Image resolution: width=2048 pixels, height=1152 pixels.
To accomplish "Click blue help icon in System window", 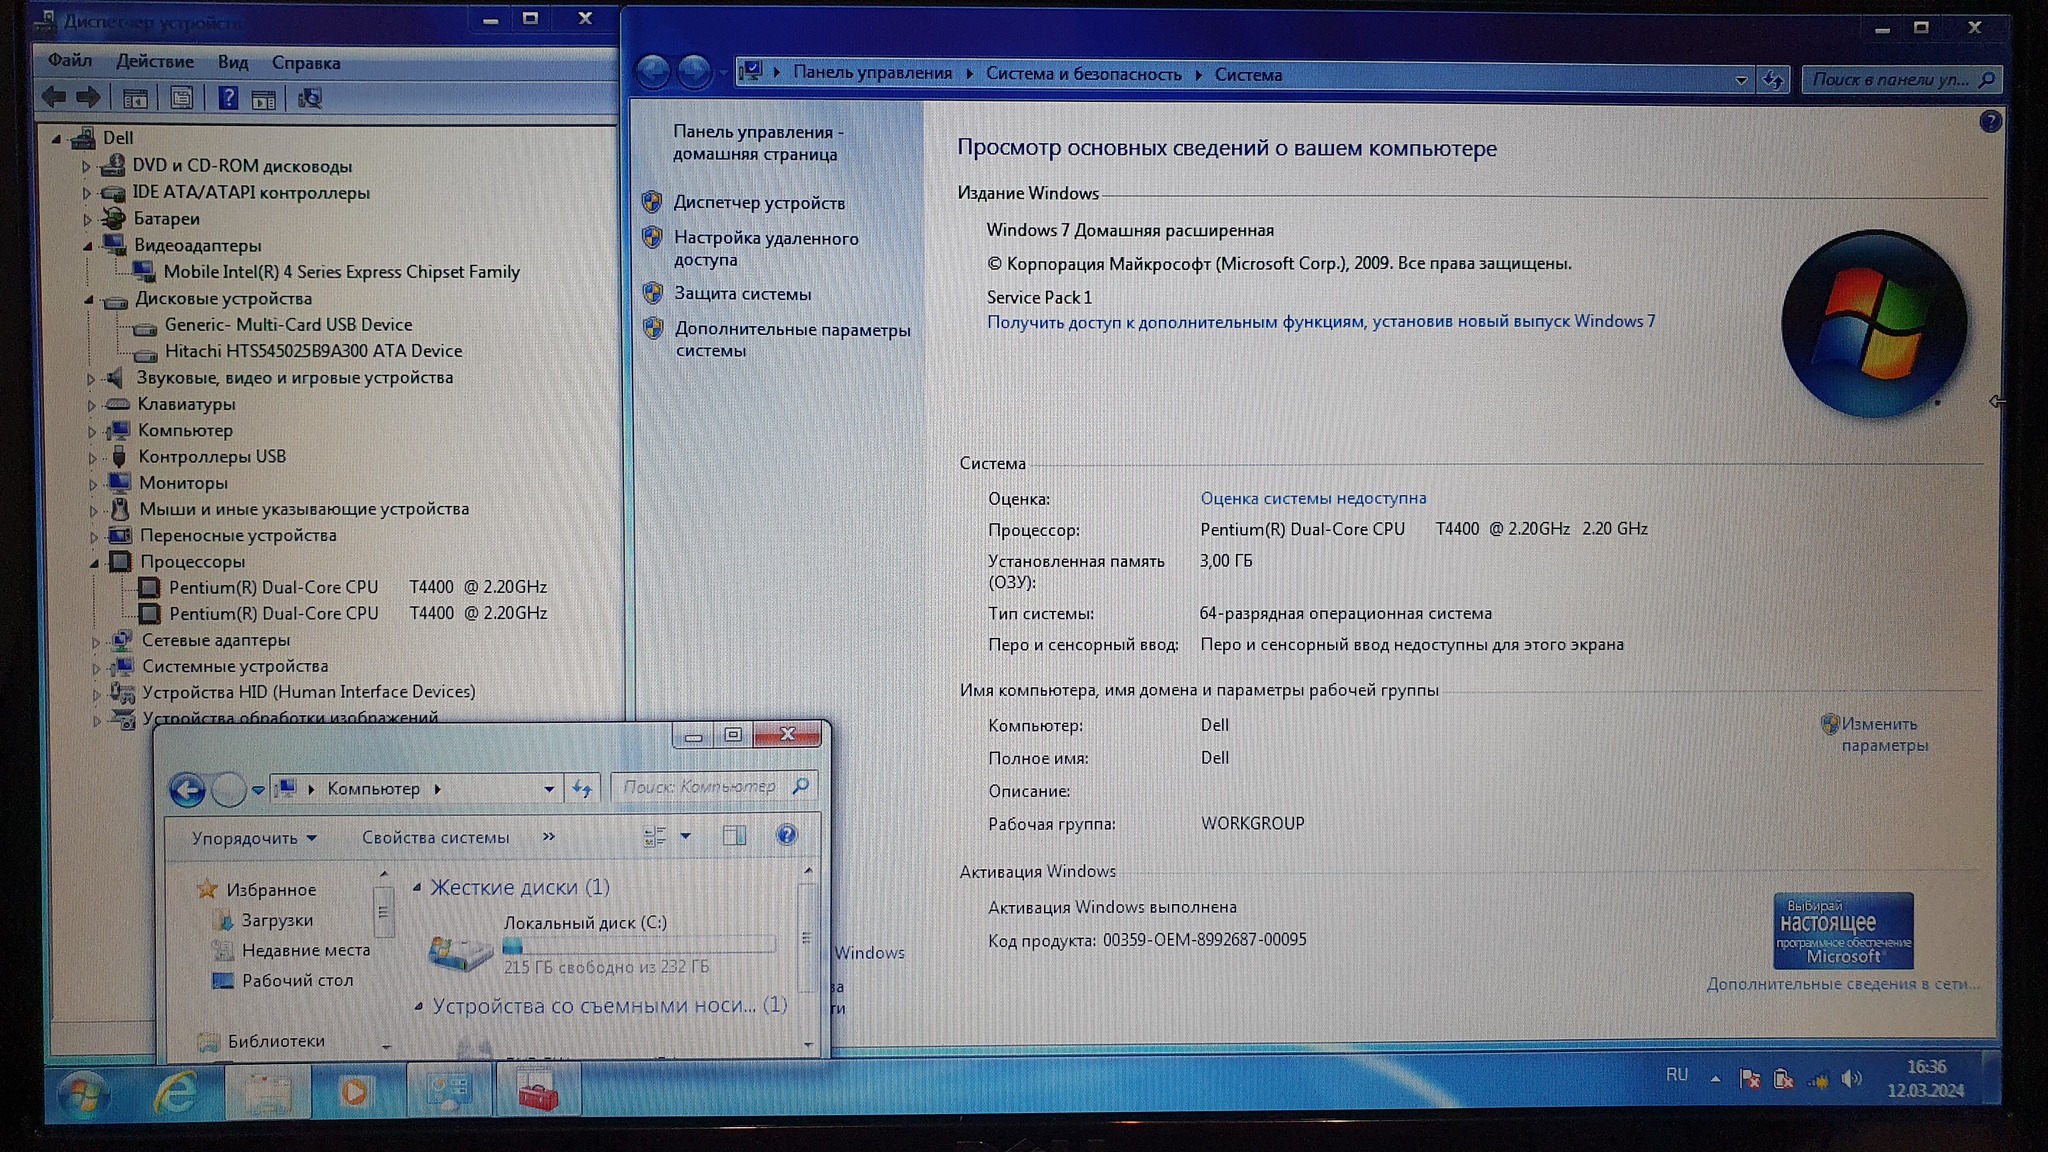I will click(x=1989, y=122).
